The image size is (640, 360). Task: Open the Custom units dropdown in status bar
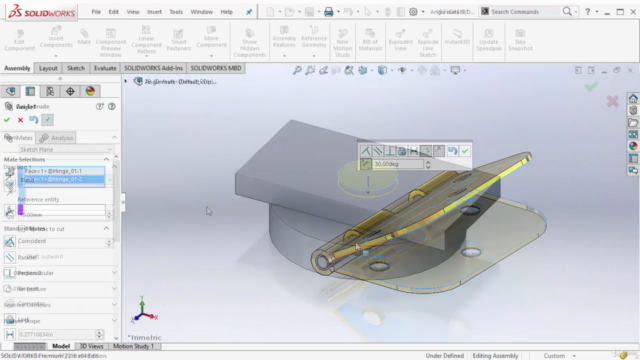[574, 356]
